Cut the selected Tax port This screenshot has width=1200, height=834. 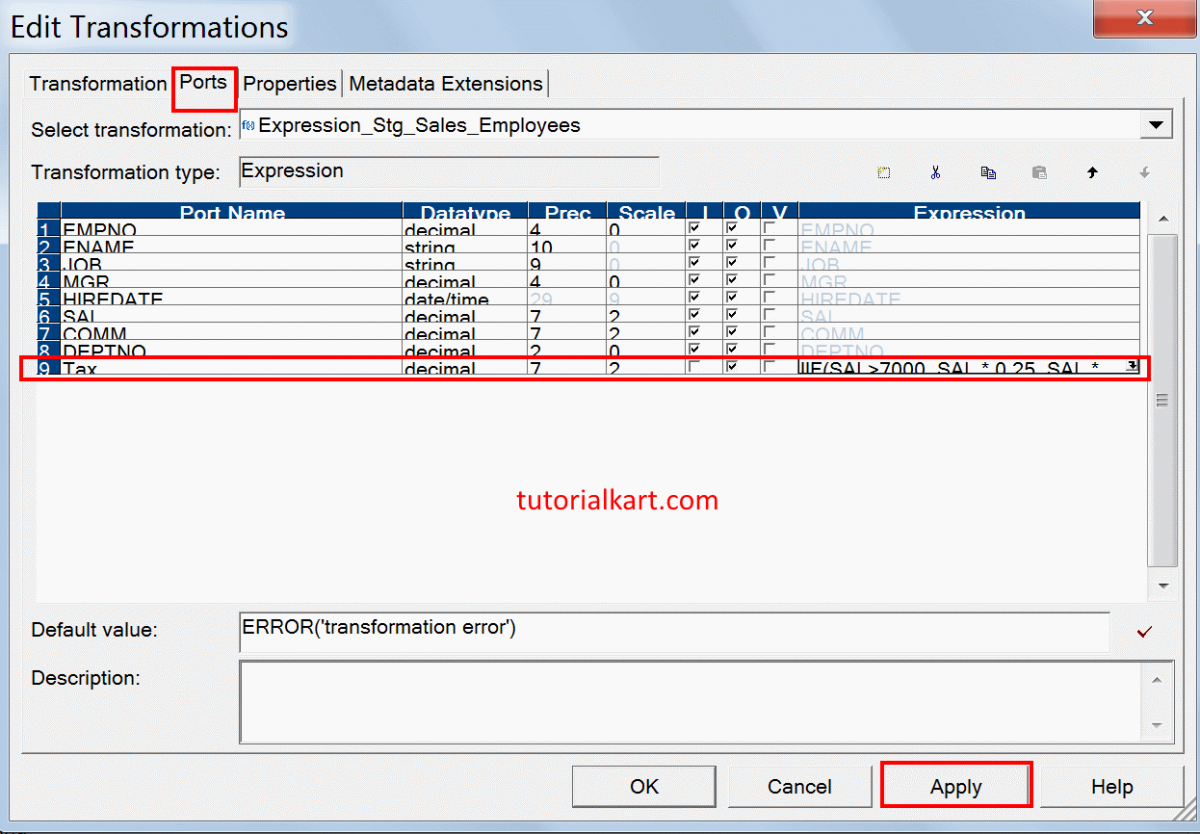[x=936, y=172]
